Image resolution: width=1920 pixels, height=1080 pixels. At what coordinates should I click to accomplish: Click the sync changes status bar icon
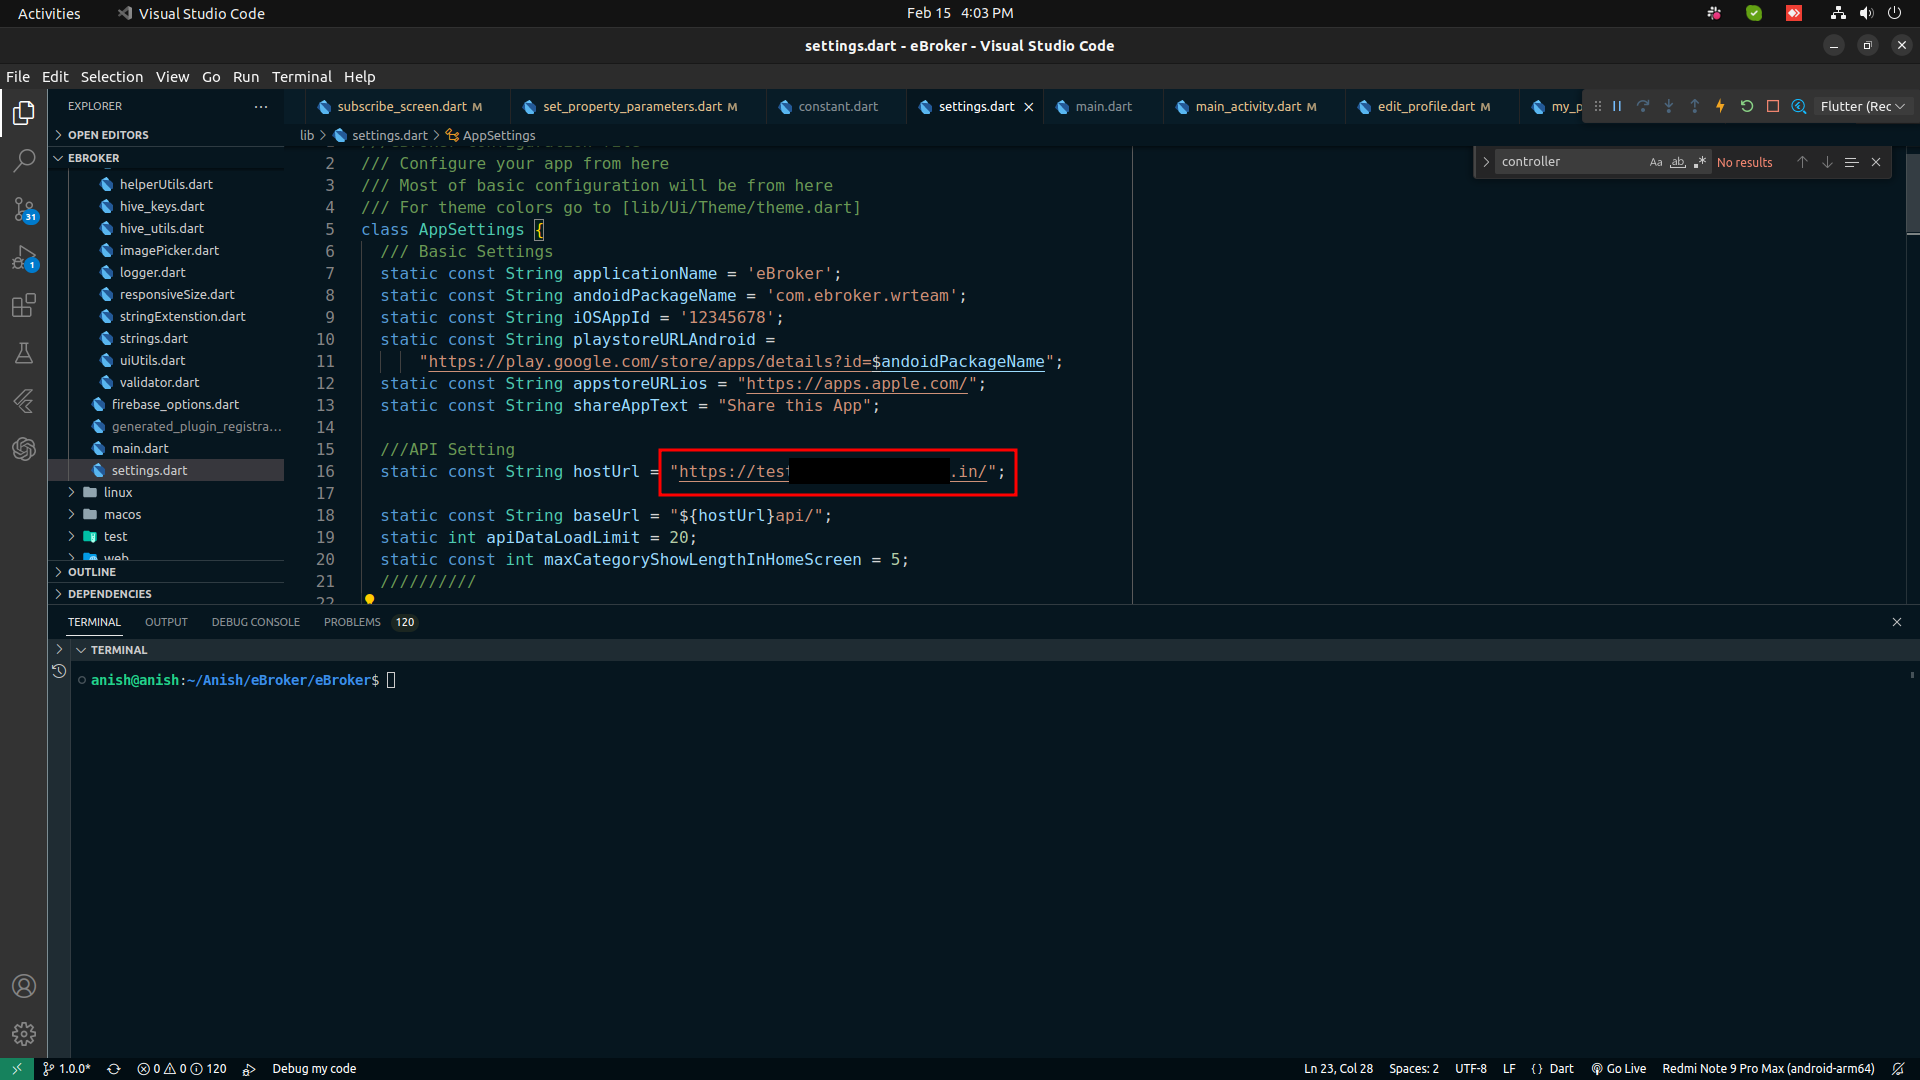tap(114, 1069)
